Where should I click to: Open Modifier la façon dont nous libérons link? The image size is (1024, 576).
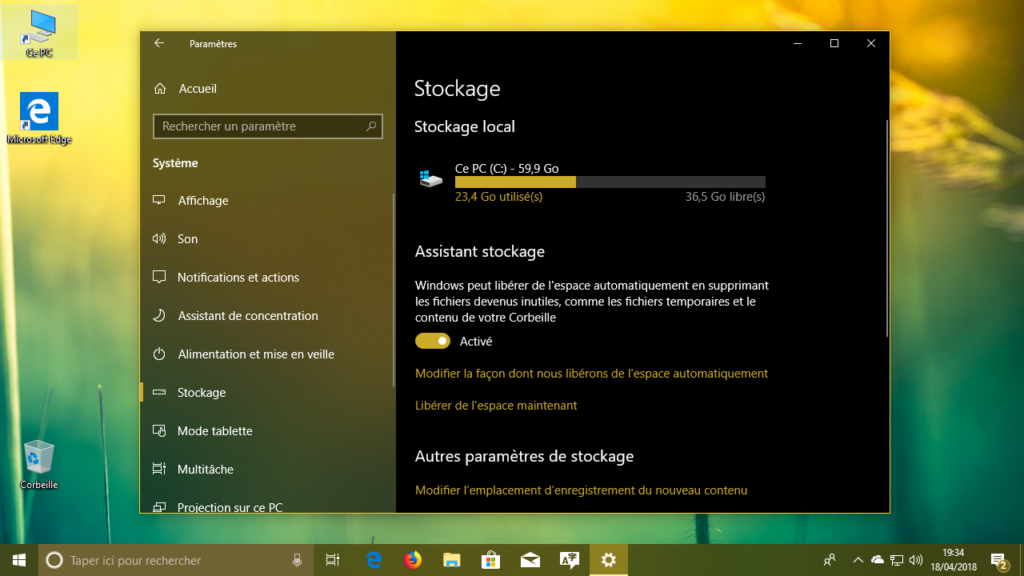591,374
